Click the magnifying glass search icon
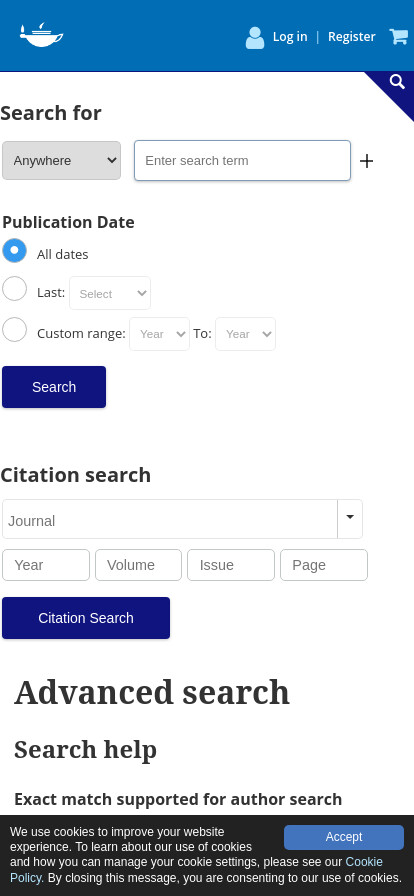414x896 pixels. pos(397,82)
